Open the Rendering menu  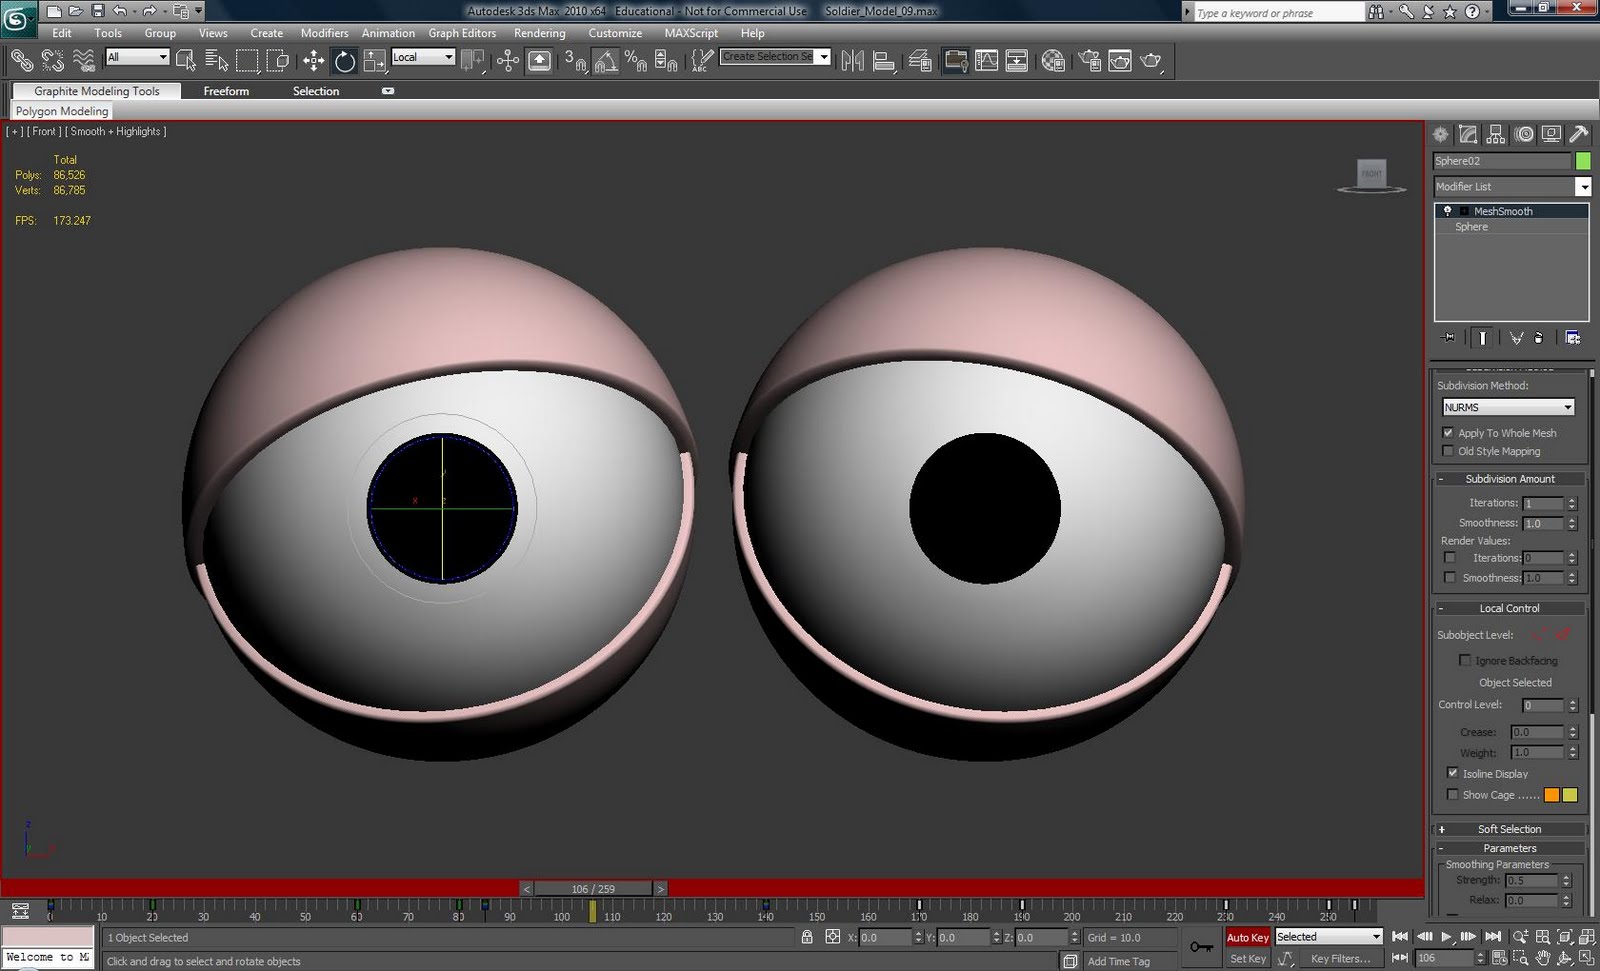(x=539, y=33)
